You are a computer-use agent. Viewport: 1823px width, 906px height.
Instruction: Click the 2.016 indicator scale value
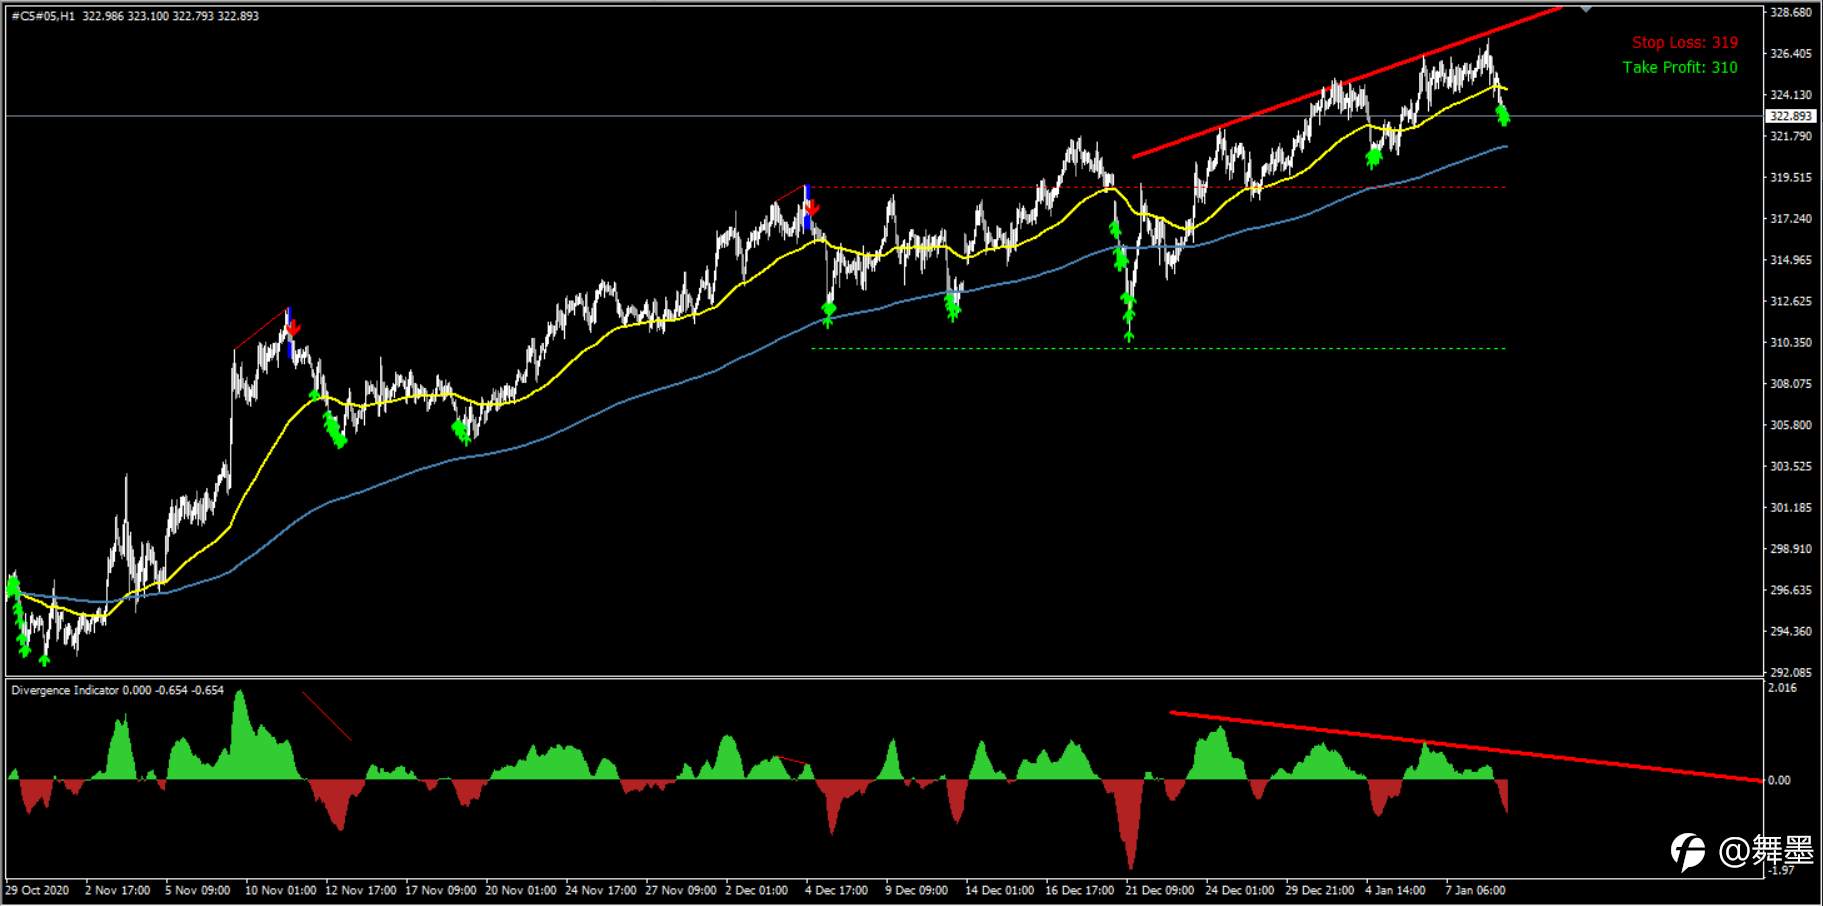[1783, 688]
